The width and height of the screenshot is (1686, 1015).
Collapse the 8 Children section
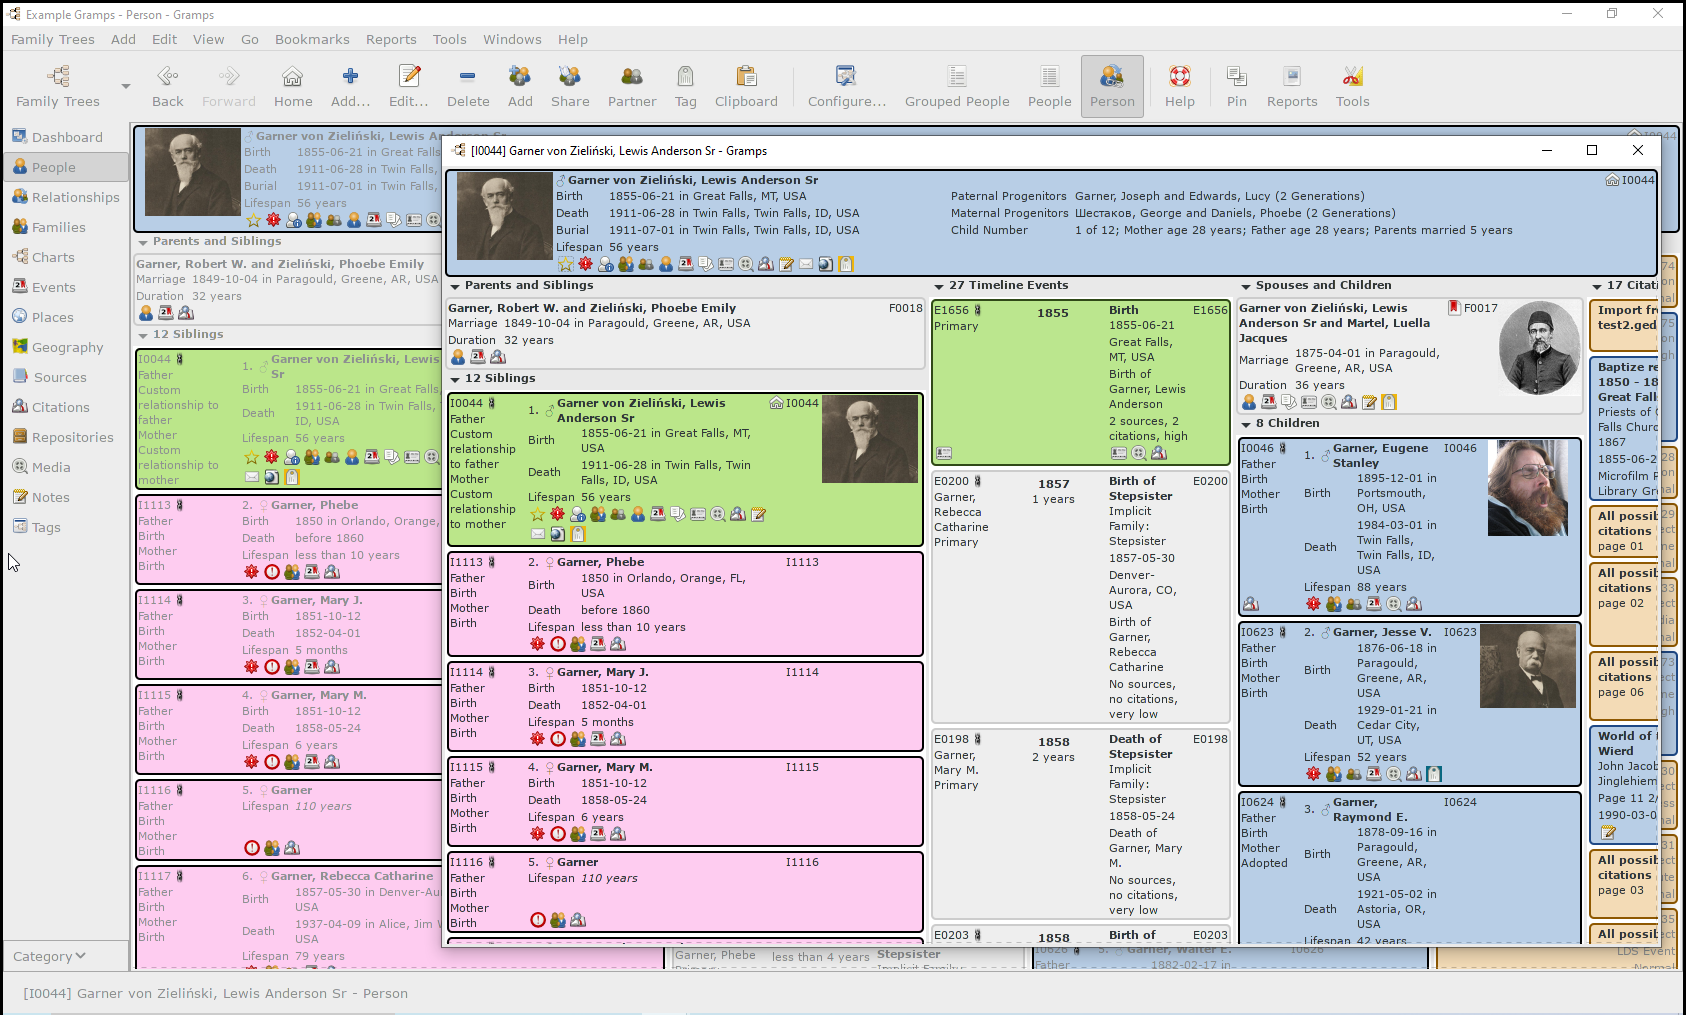coord(1246,424)
